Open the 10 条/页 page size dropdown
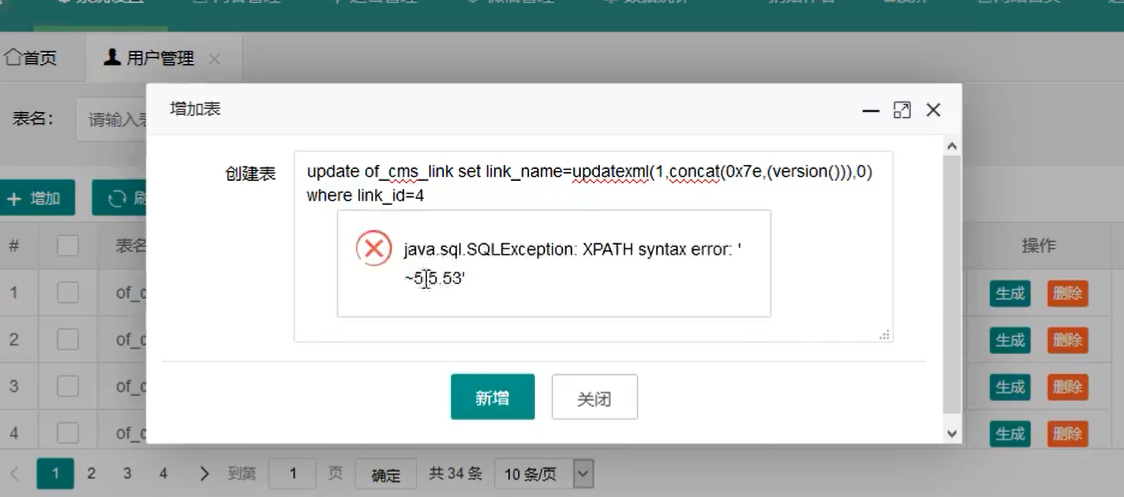This screenshot has height=497, width=1124. click(x=544, y=474)
